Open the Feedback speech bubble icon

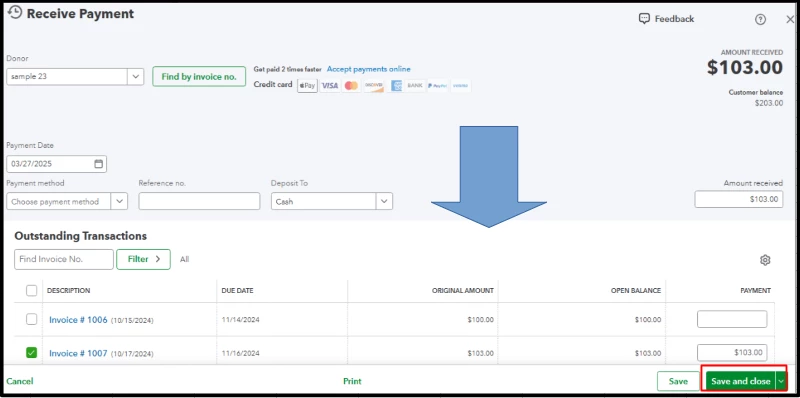[x=644, y=19]
